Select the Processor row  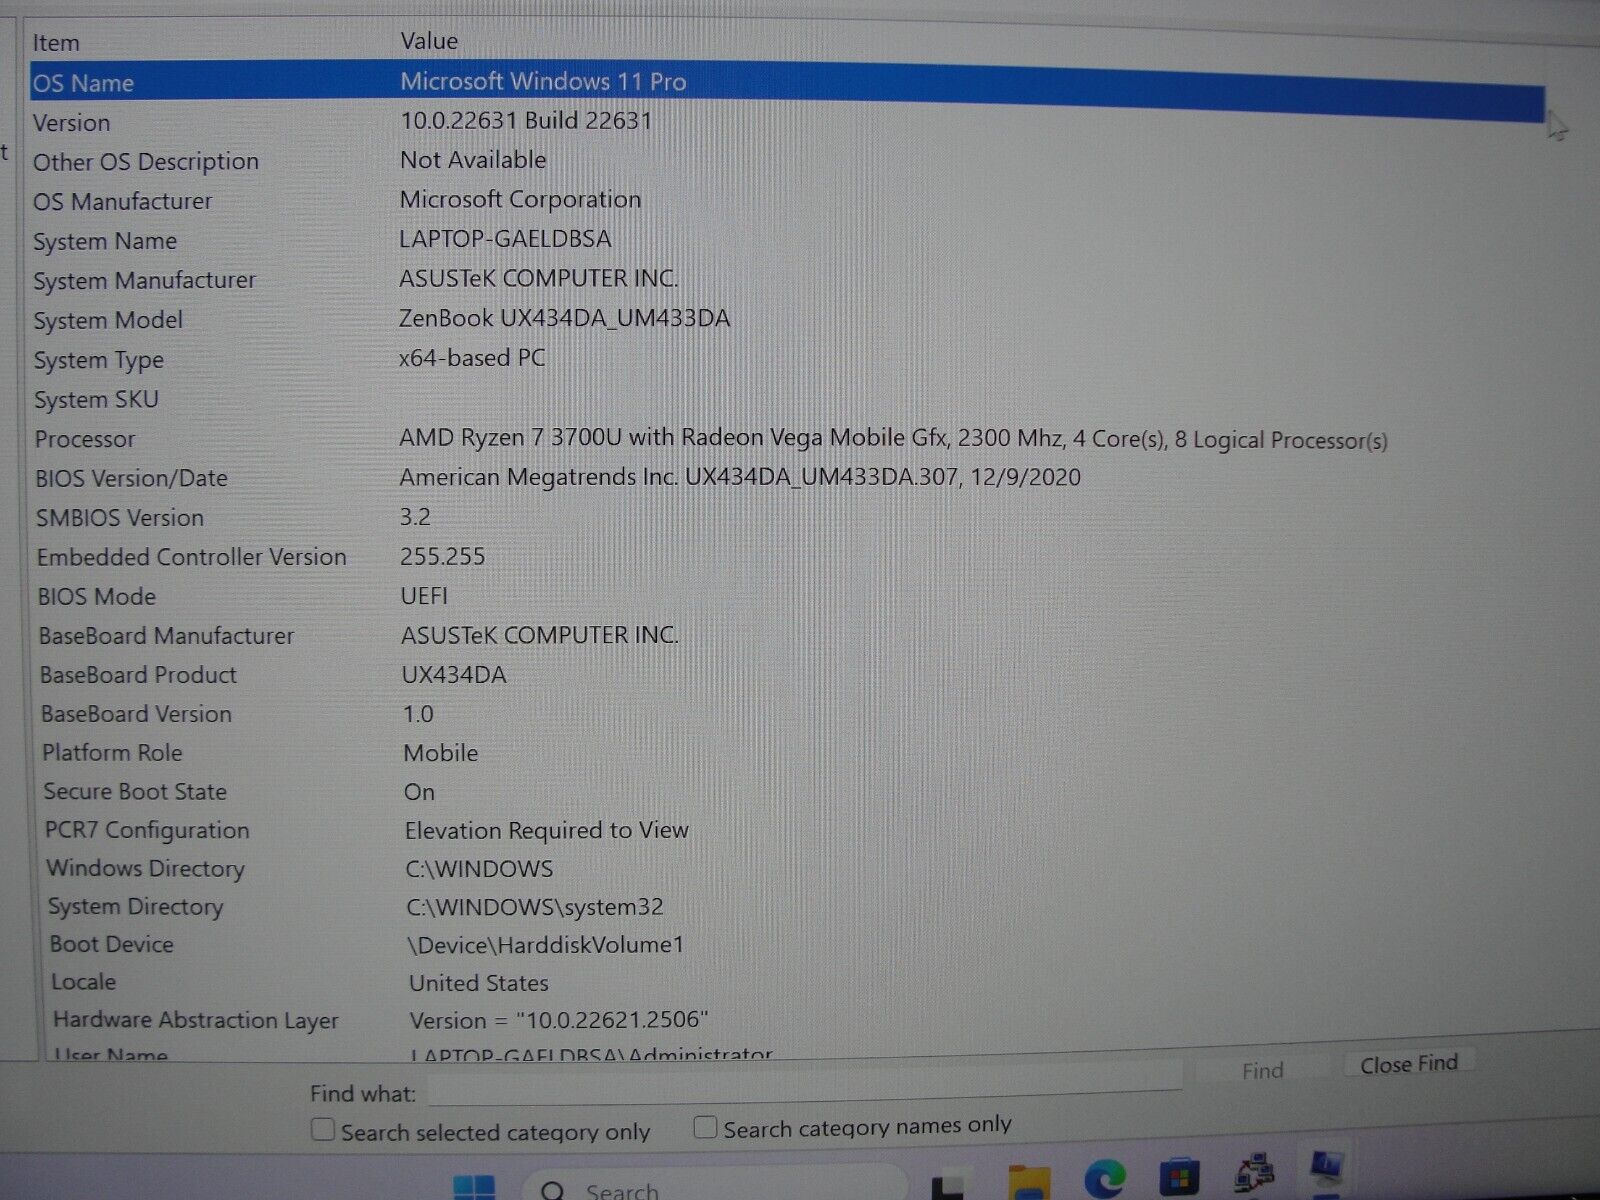787,438
